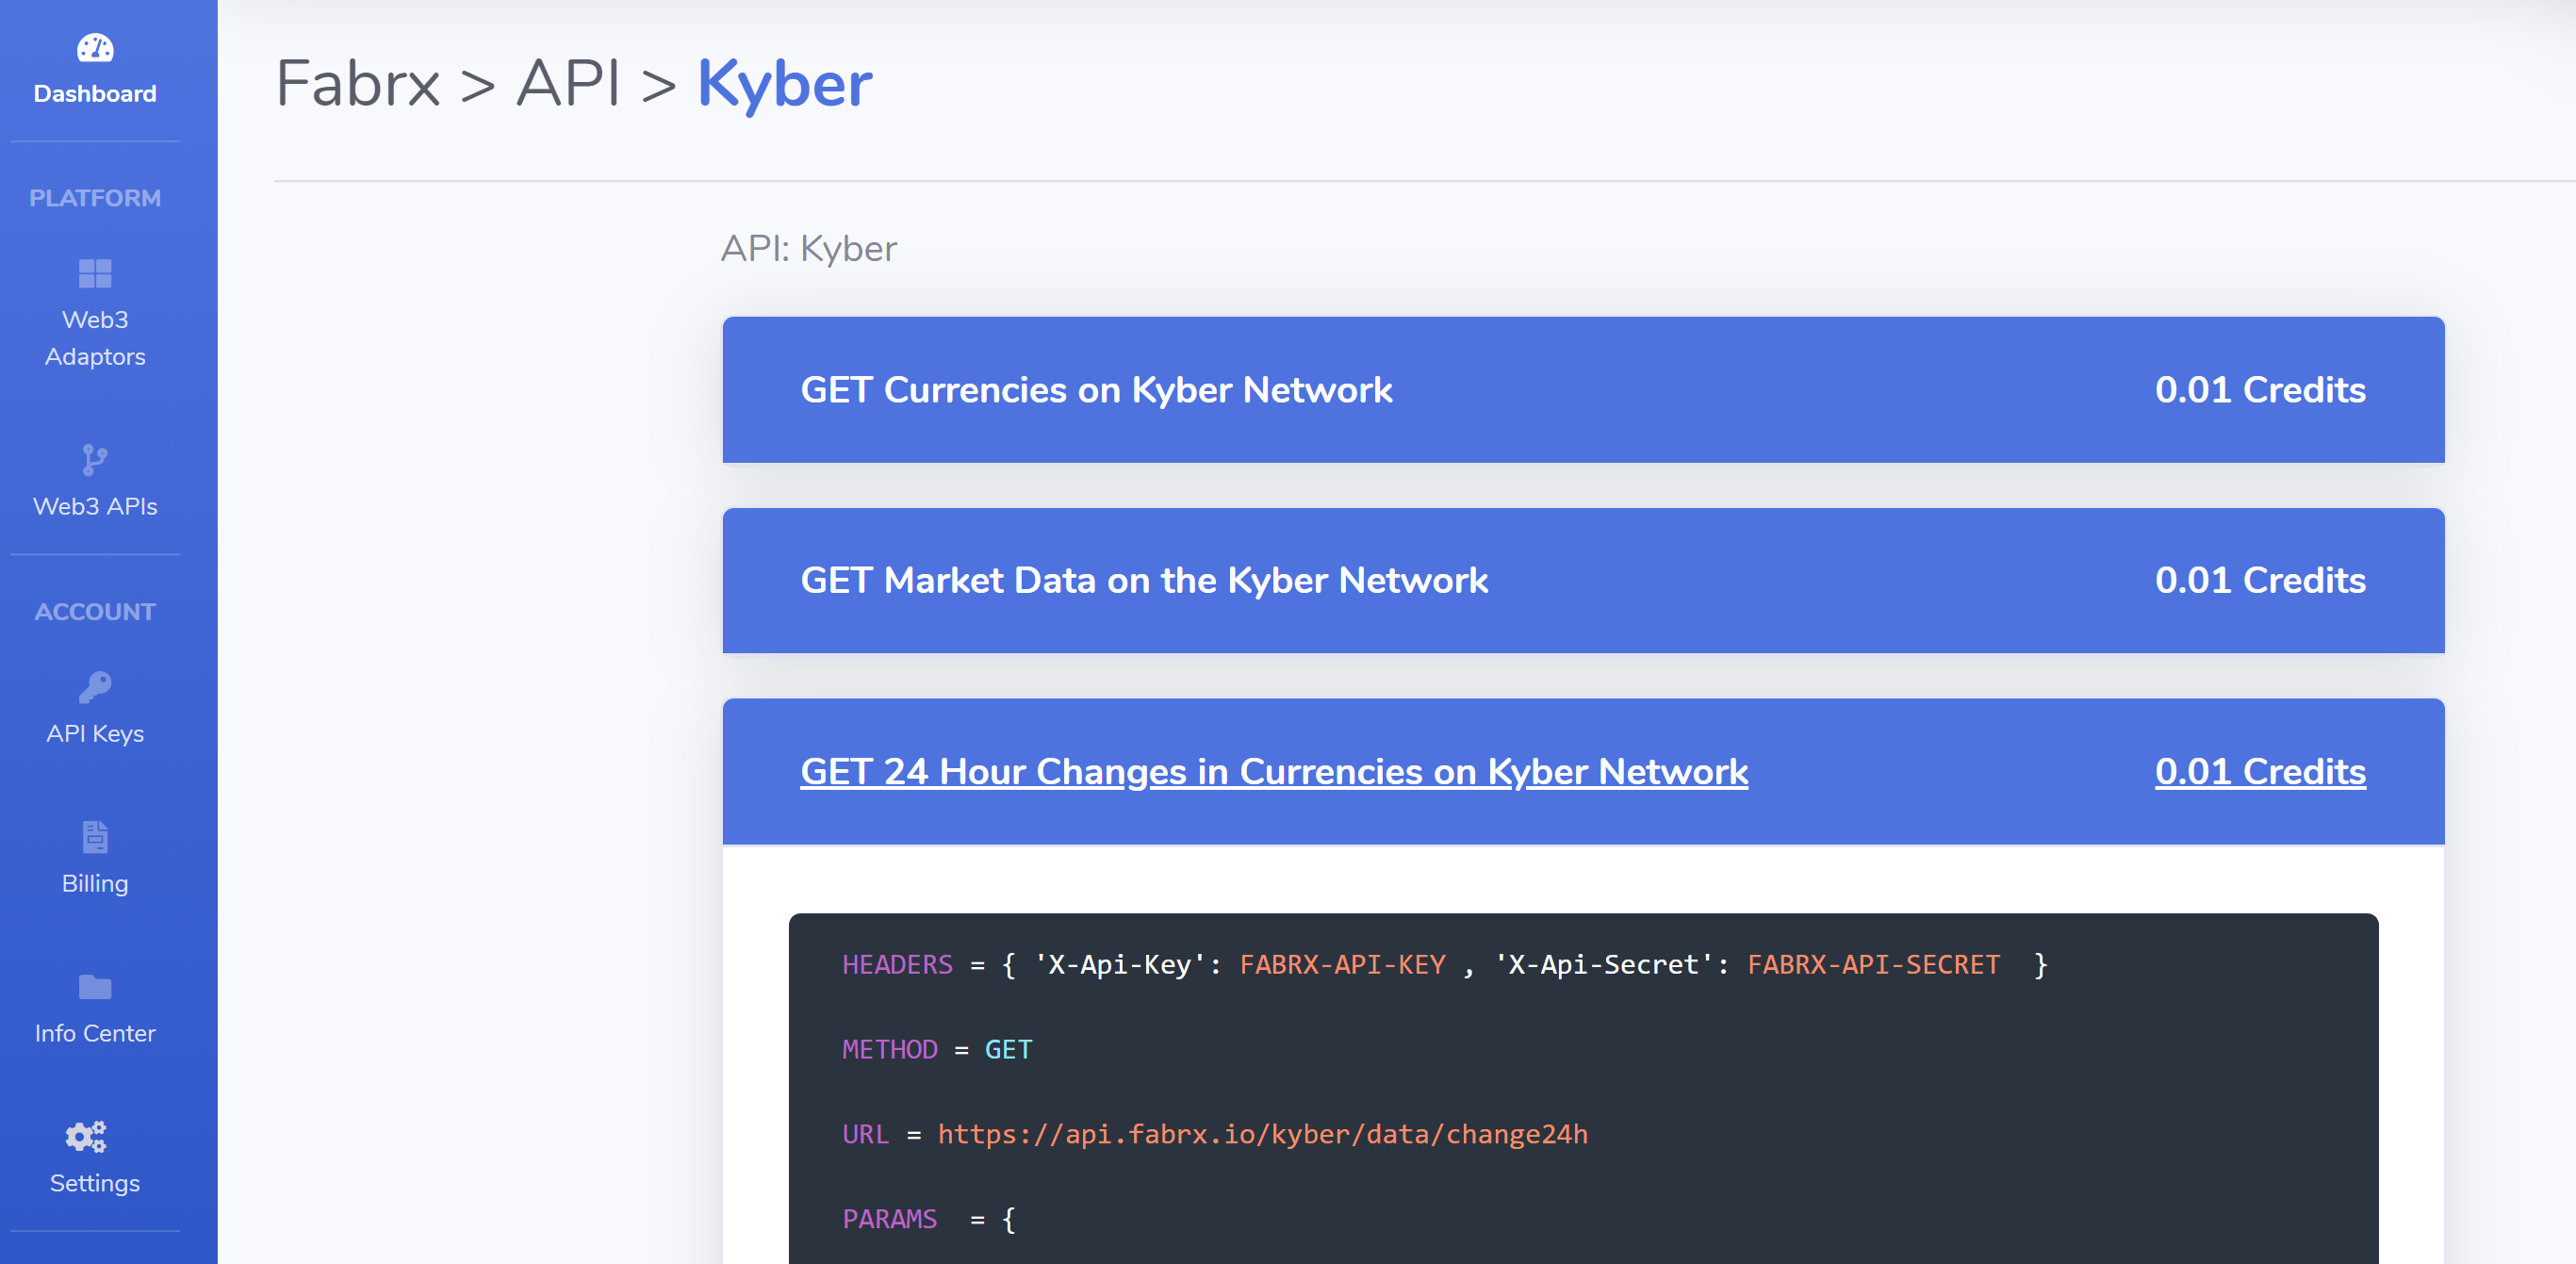
Task: Click the FABRX-API-KEY placeholder in code
Action: tap(1342, 964)
